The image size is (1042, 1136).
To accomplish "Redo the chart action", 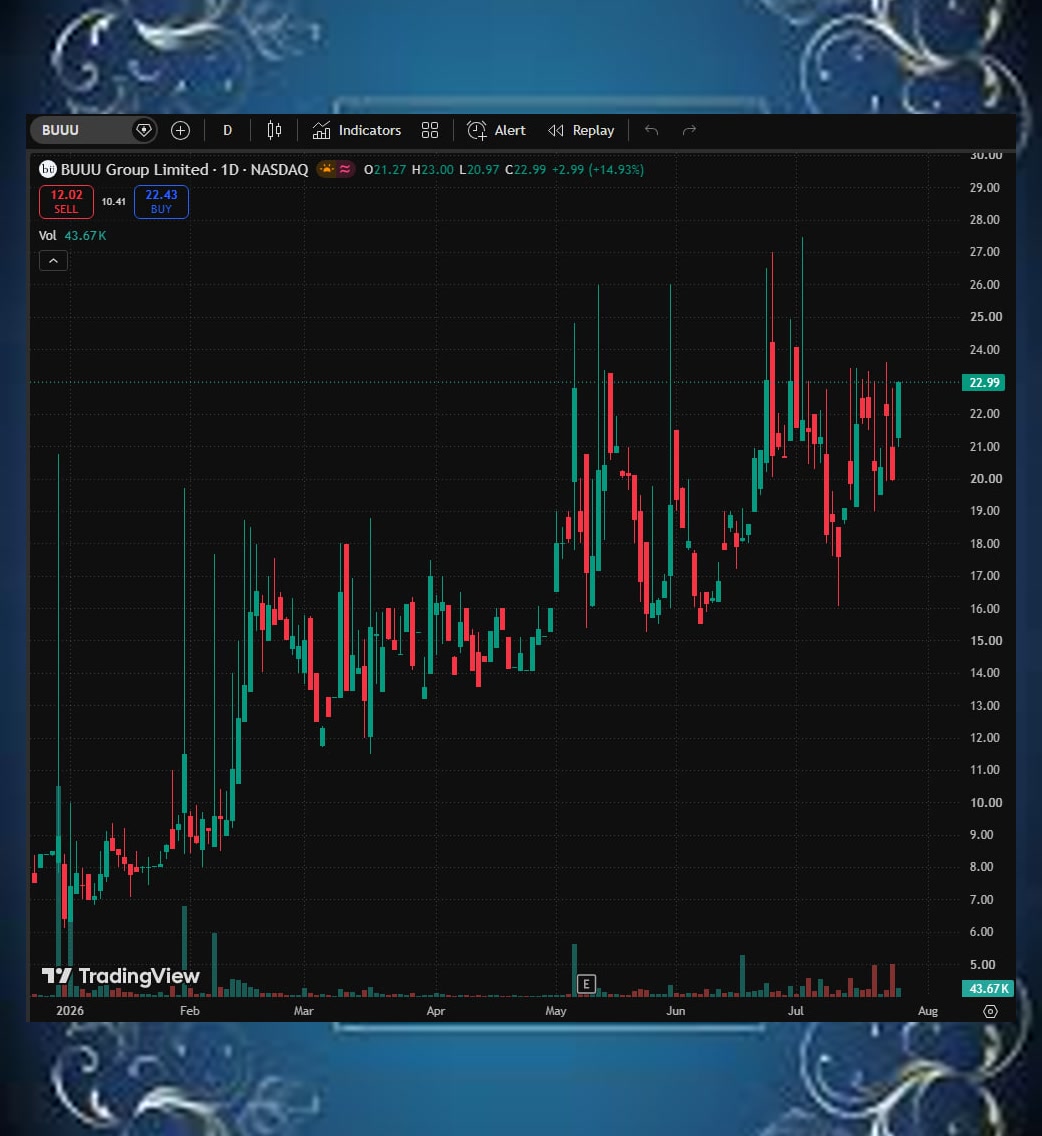I will 689,130.
